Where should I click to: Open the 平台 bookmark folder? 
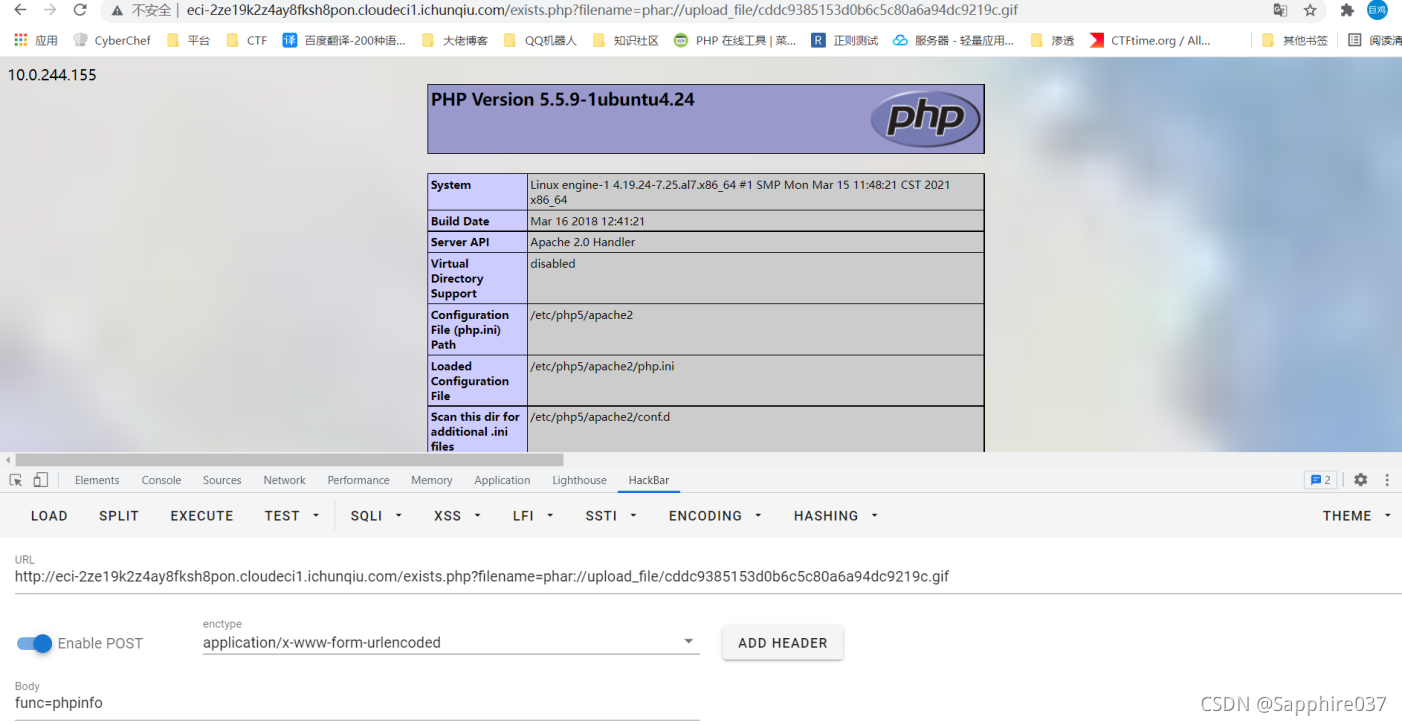[188, 41]
